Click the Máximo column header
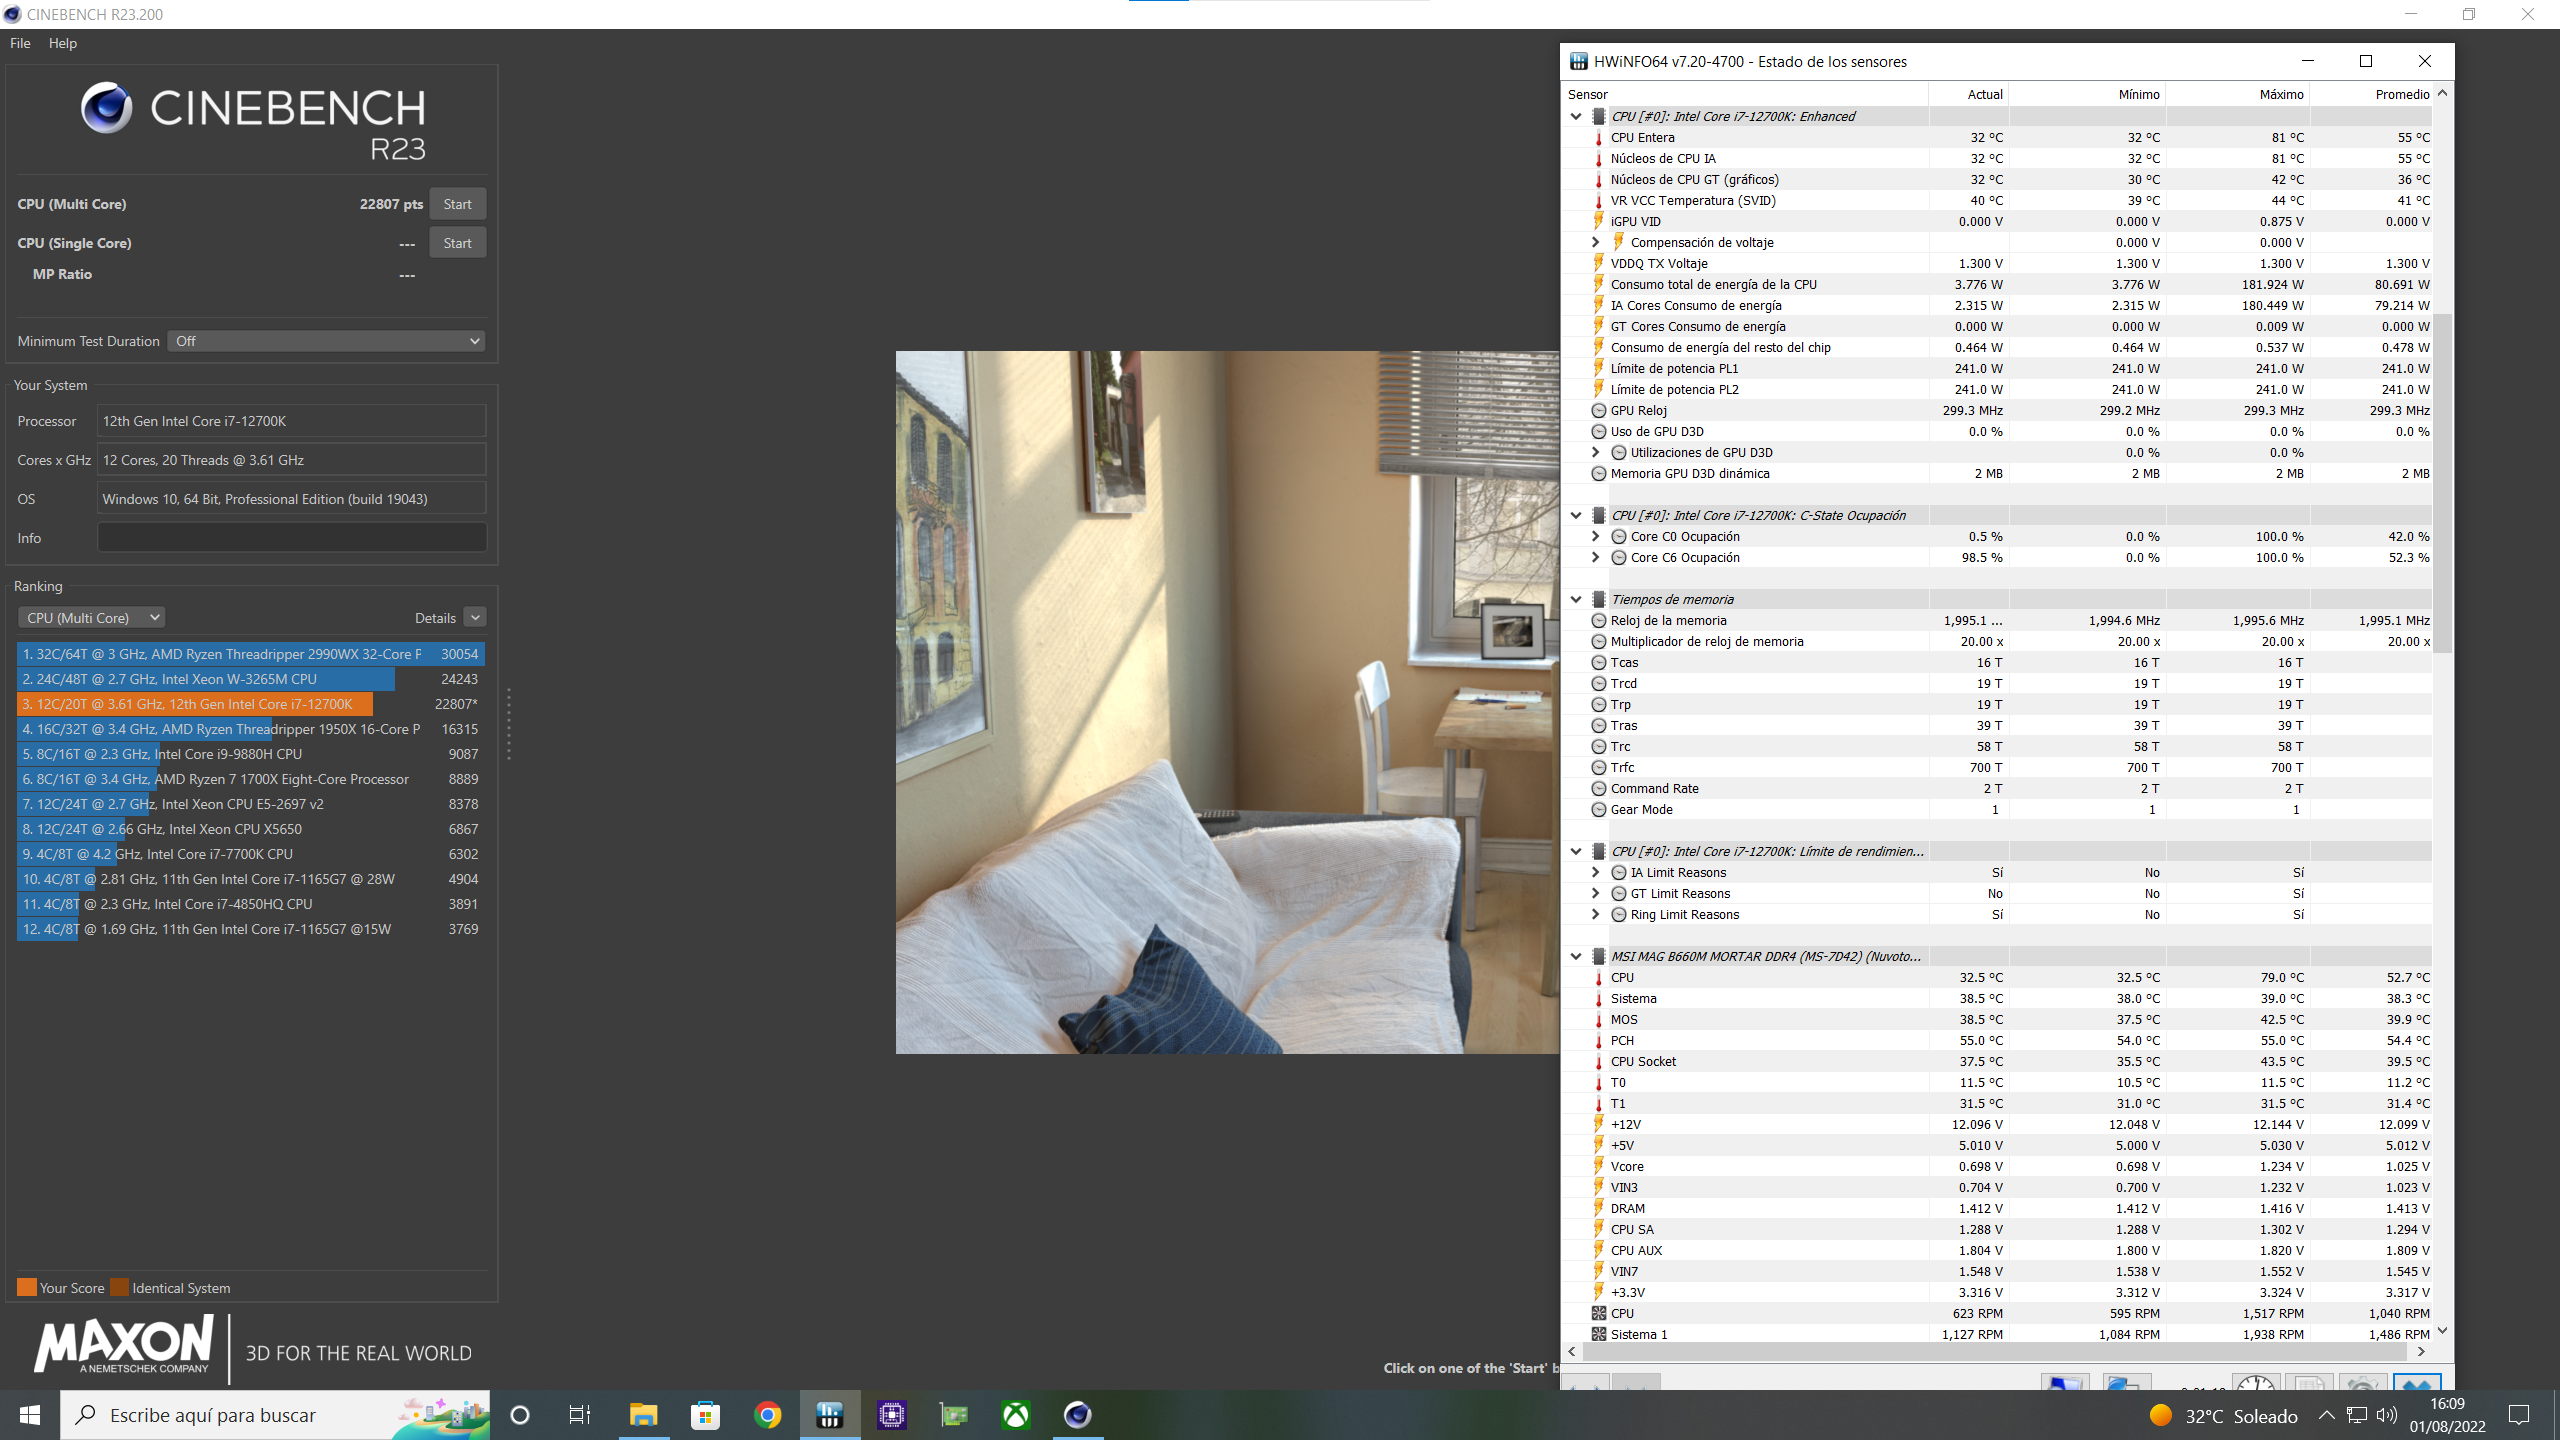The width and height of the screenshot is (2560, 1440). pyautogui.click(x=2238, y=94)
